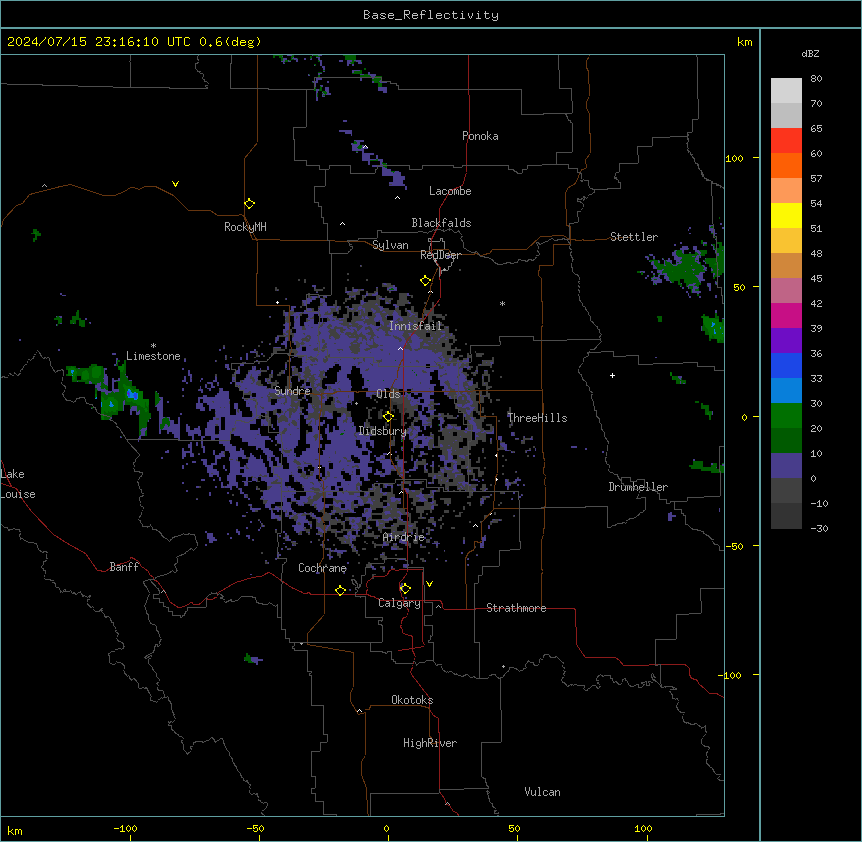Screen dimensions: 862x842
Task: Select the slate purple 0-10 dBZ swatch
Action: pos(786,466)
